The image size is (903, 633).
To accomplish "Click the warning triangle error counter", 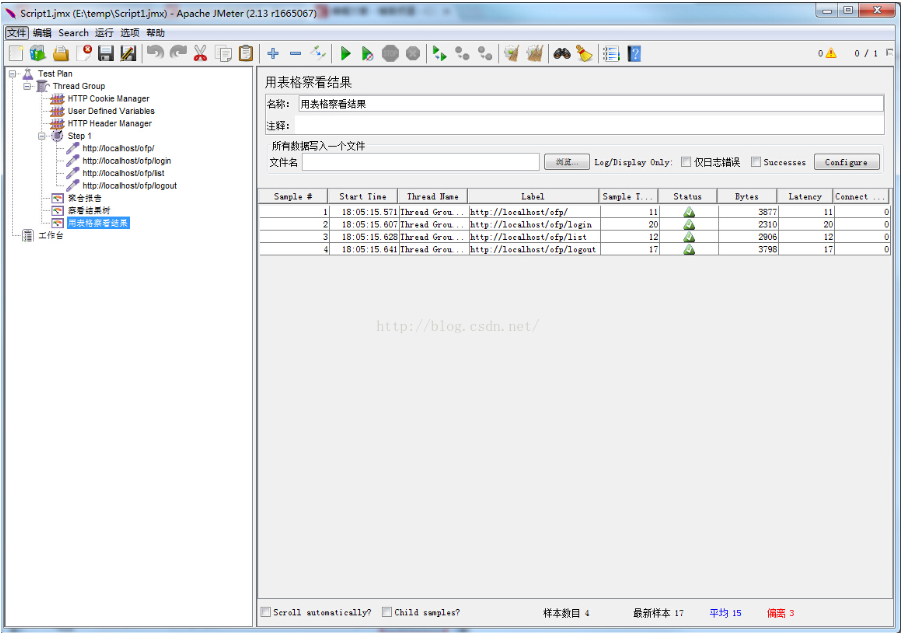I will pyautogui.click(x=830, y=53).
